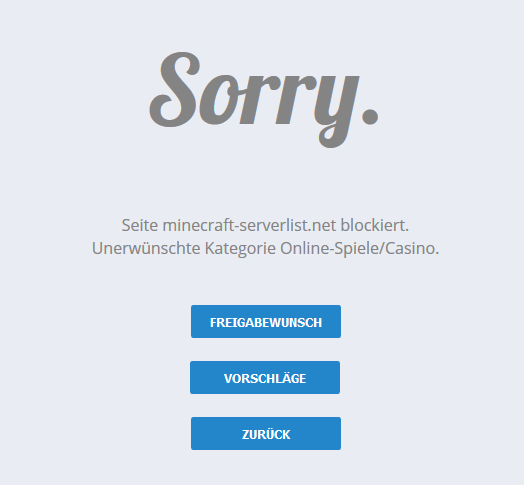This screenshot has height=485, width=524.
Task: Click the first r in Sorry
Action: [257, 100]
